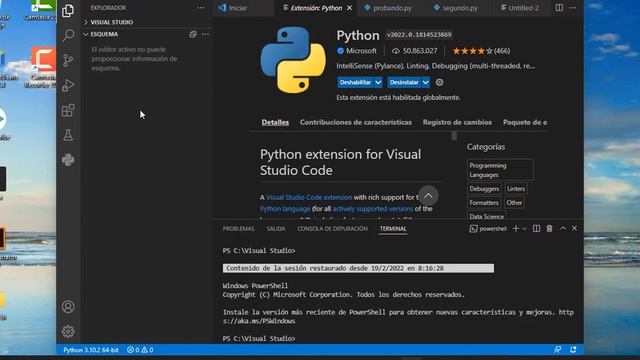
Task: Open Contribuciones de características tab
Action: pos(356,122)
